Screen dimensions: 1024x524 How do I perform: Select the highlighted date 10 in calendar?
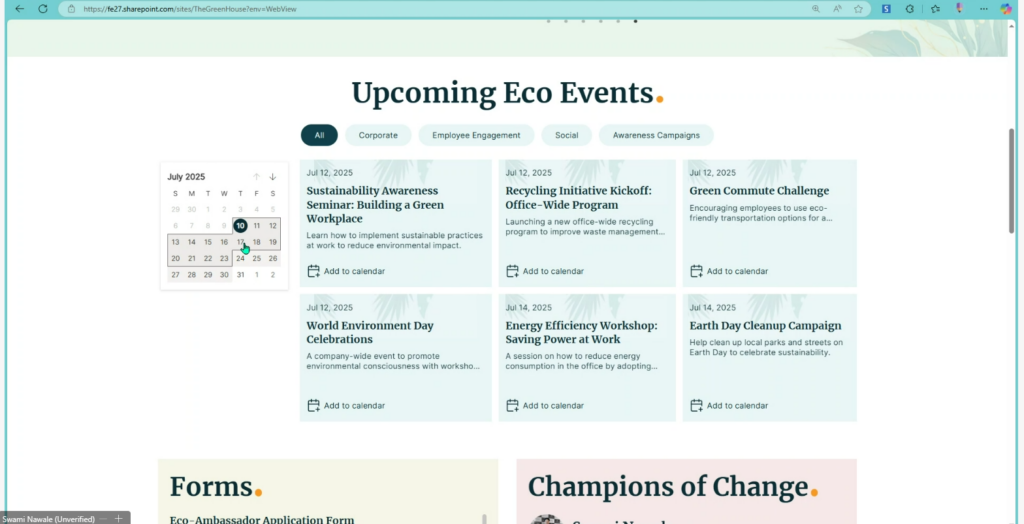[240, 226]
